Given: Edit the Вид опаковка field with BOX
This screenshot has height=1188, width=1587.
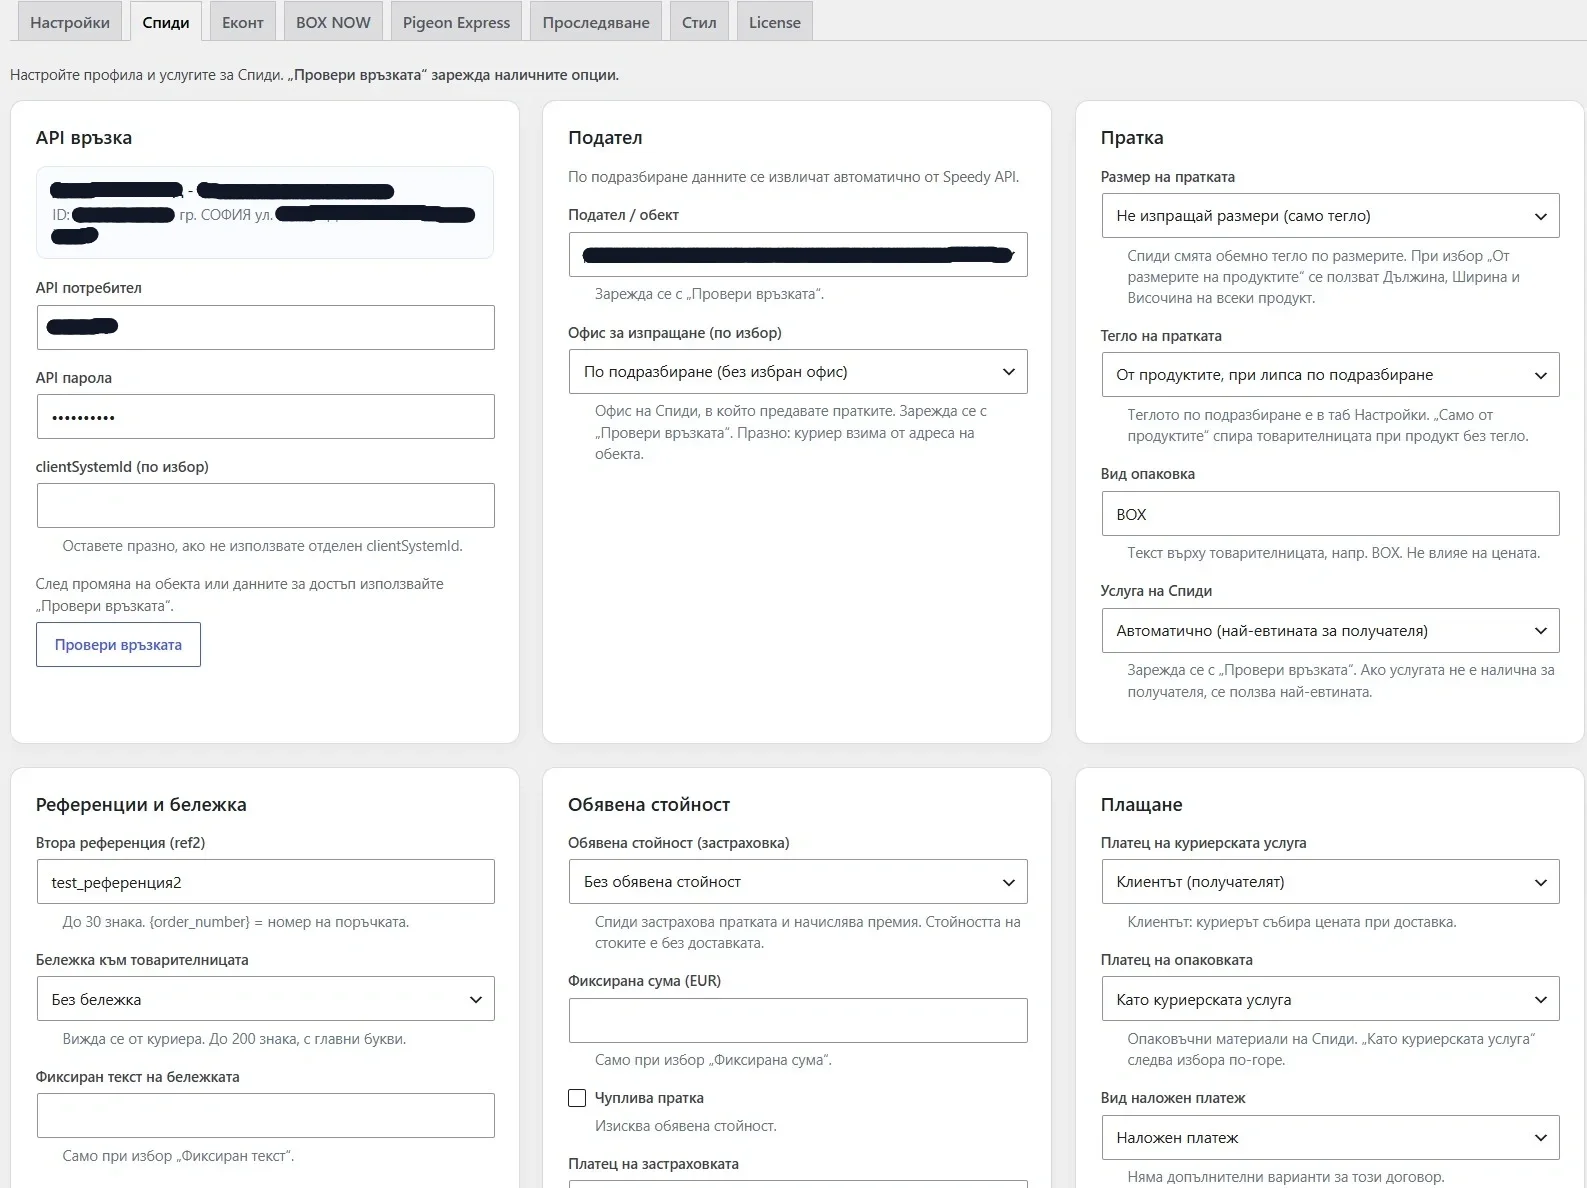Looking at the screenshot, I should coord(1330,514).
